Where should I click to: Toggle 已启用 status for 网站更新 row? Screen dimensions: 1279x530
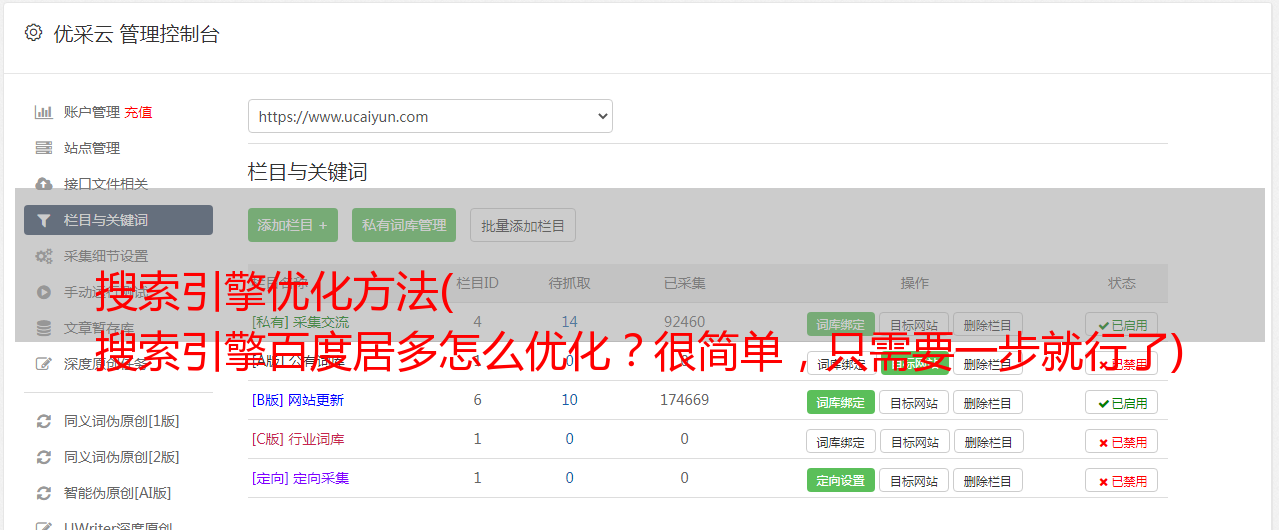point(1122,402)
